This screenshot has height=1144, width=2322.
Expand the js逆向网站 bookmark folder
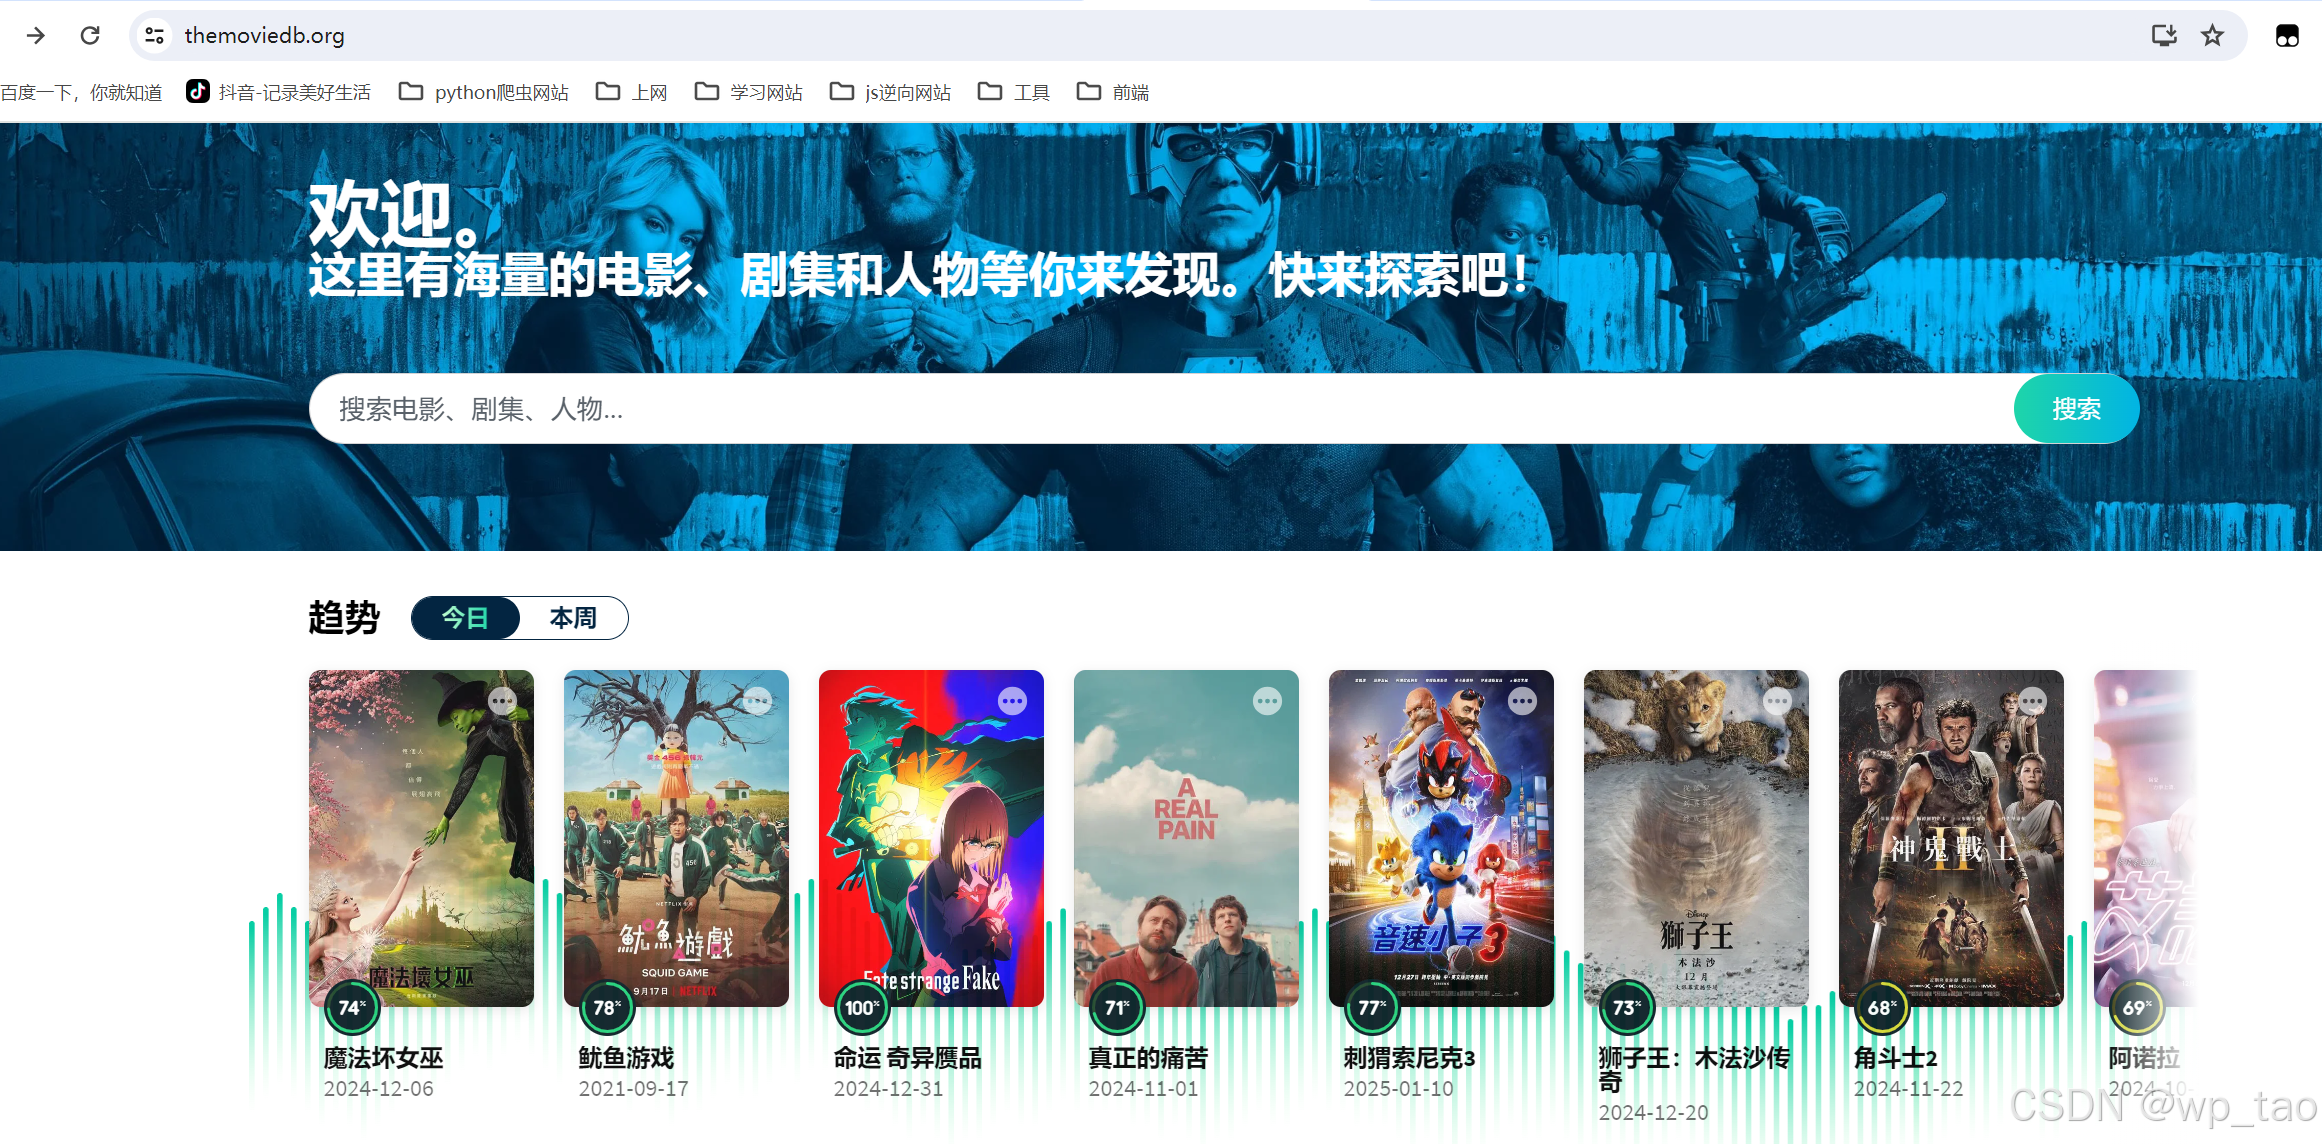click(x=890, y=92)
